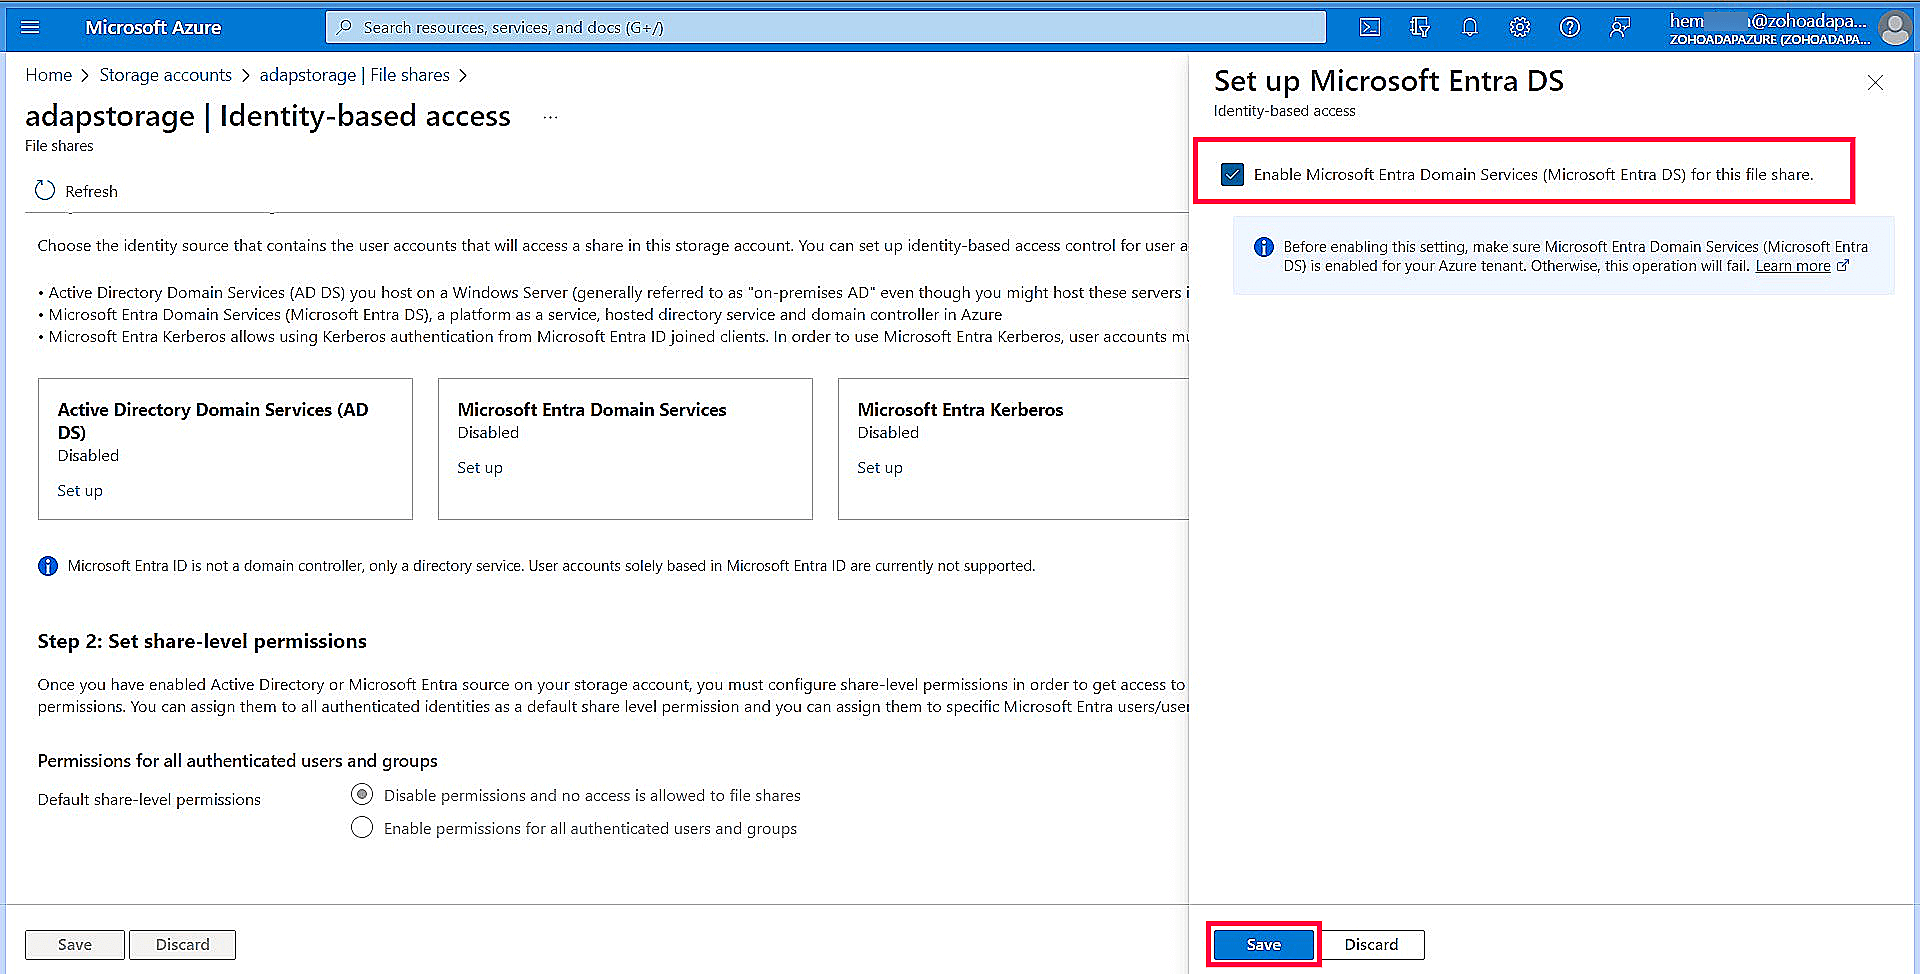The width and height of the screenshot is (1920, 974).
Task: Select Disable permissions and no access option
Action: 361,794
